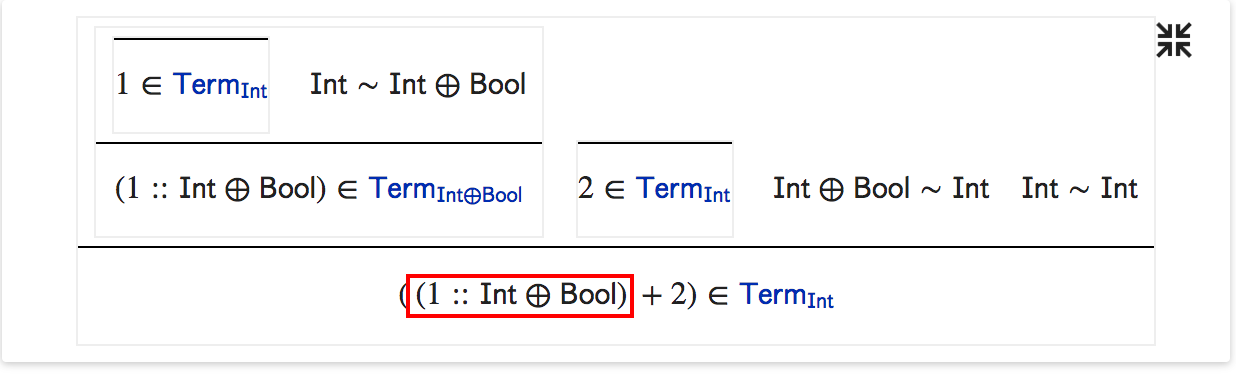Click the Term Int link in the conclusion

click(x=787, y=296)
